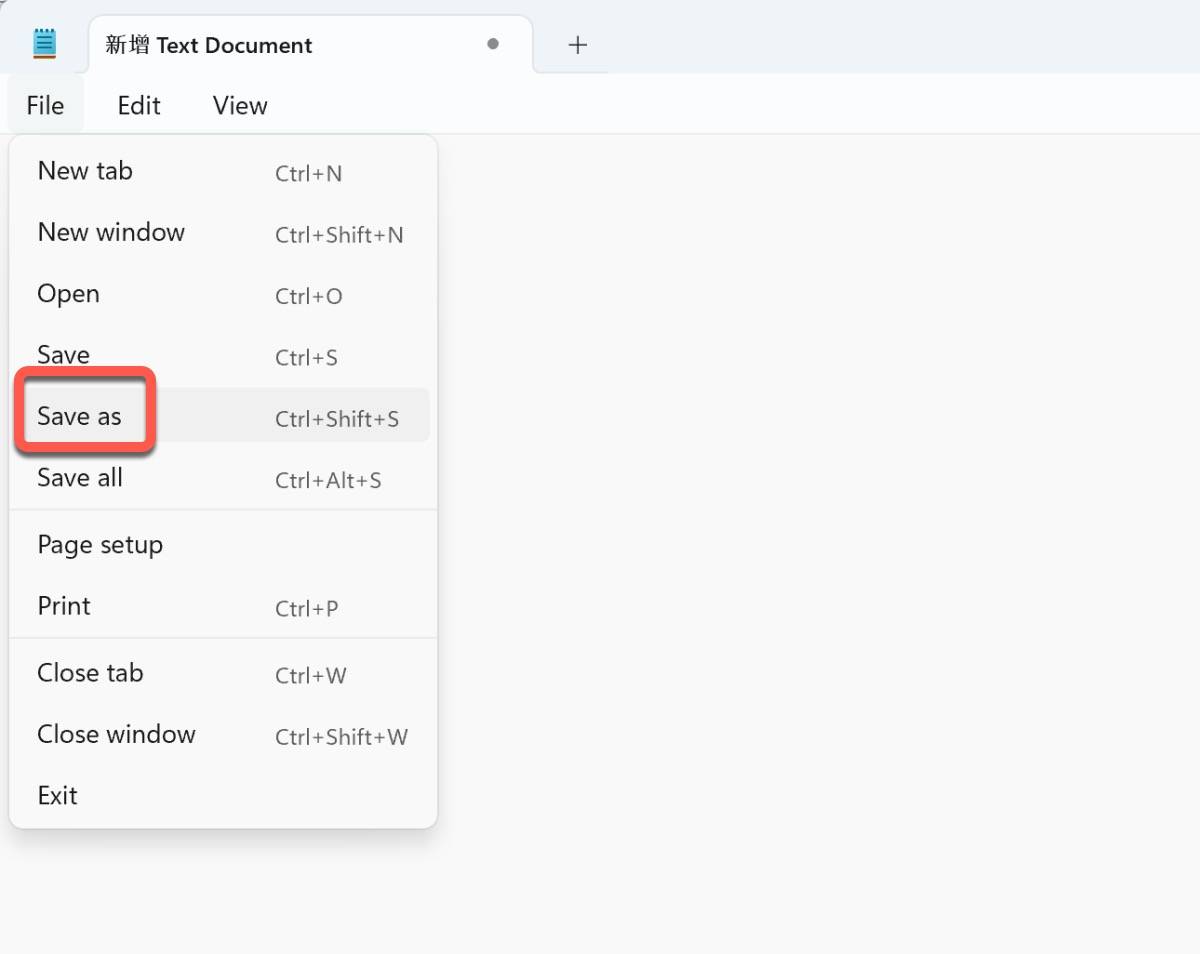Open the File menu

(45, 105)
